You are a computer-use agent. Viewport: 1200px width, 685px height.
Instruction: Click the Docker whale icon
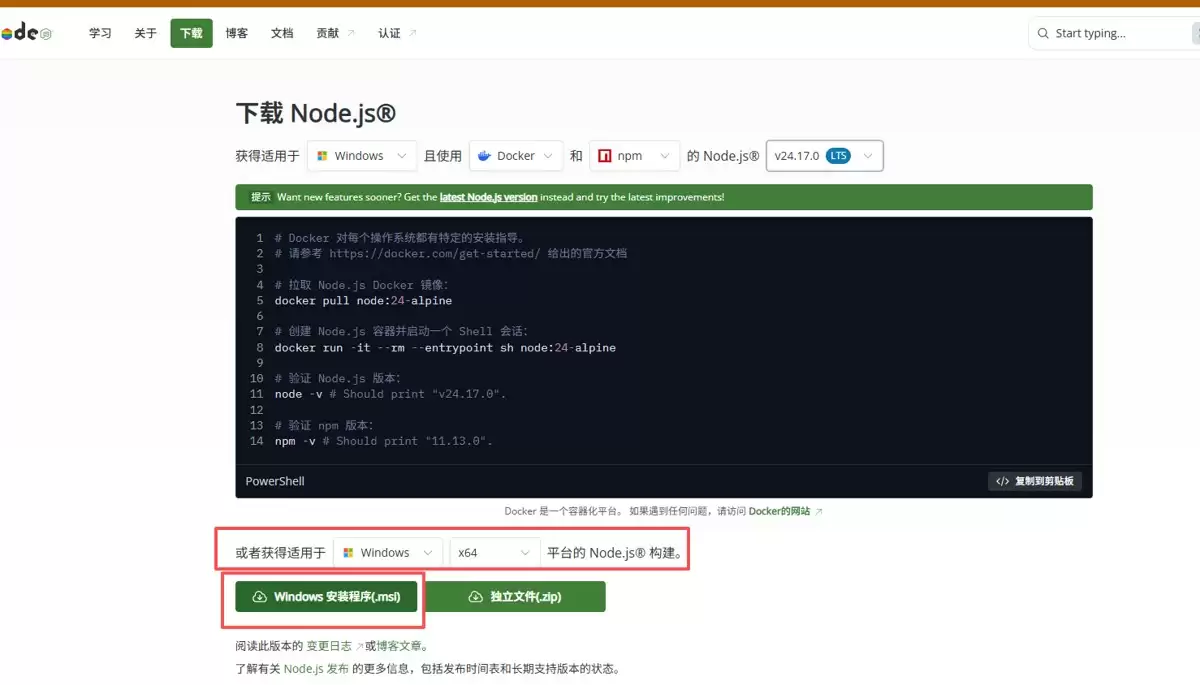click(x=484, y=156)
